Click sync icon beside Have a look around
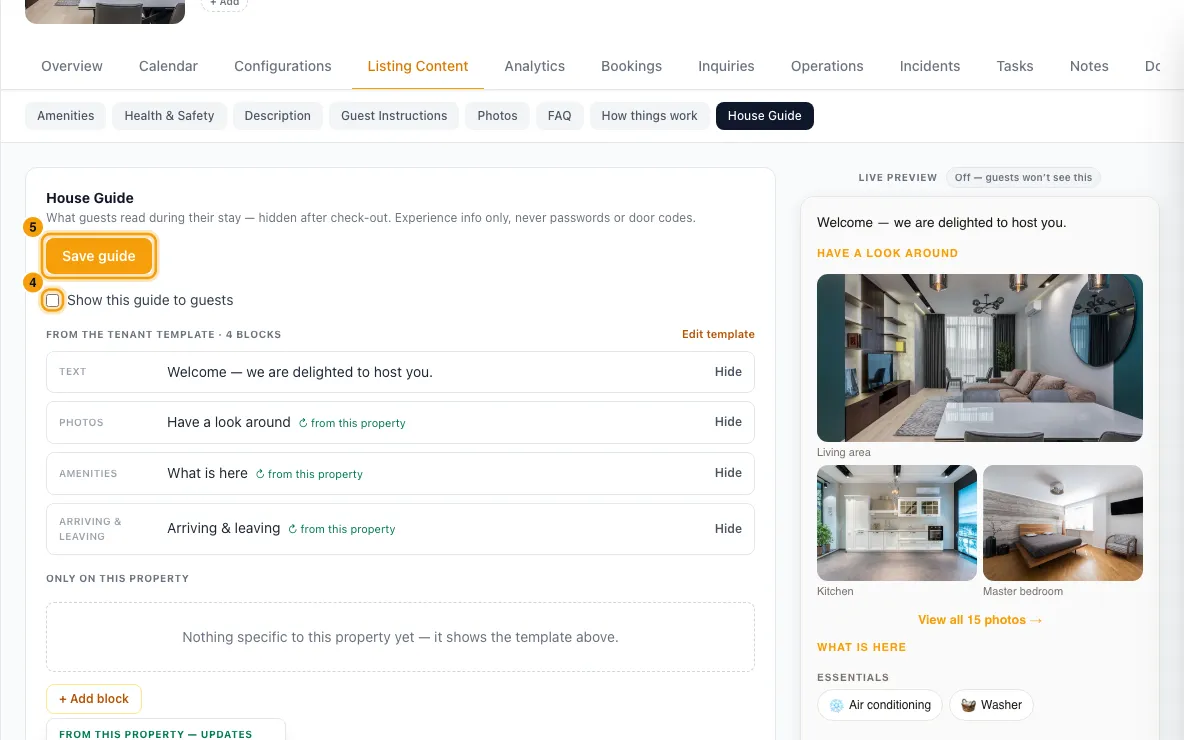1184x740 pixels. [x=303, y=423]
